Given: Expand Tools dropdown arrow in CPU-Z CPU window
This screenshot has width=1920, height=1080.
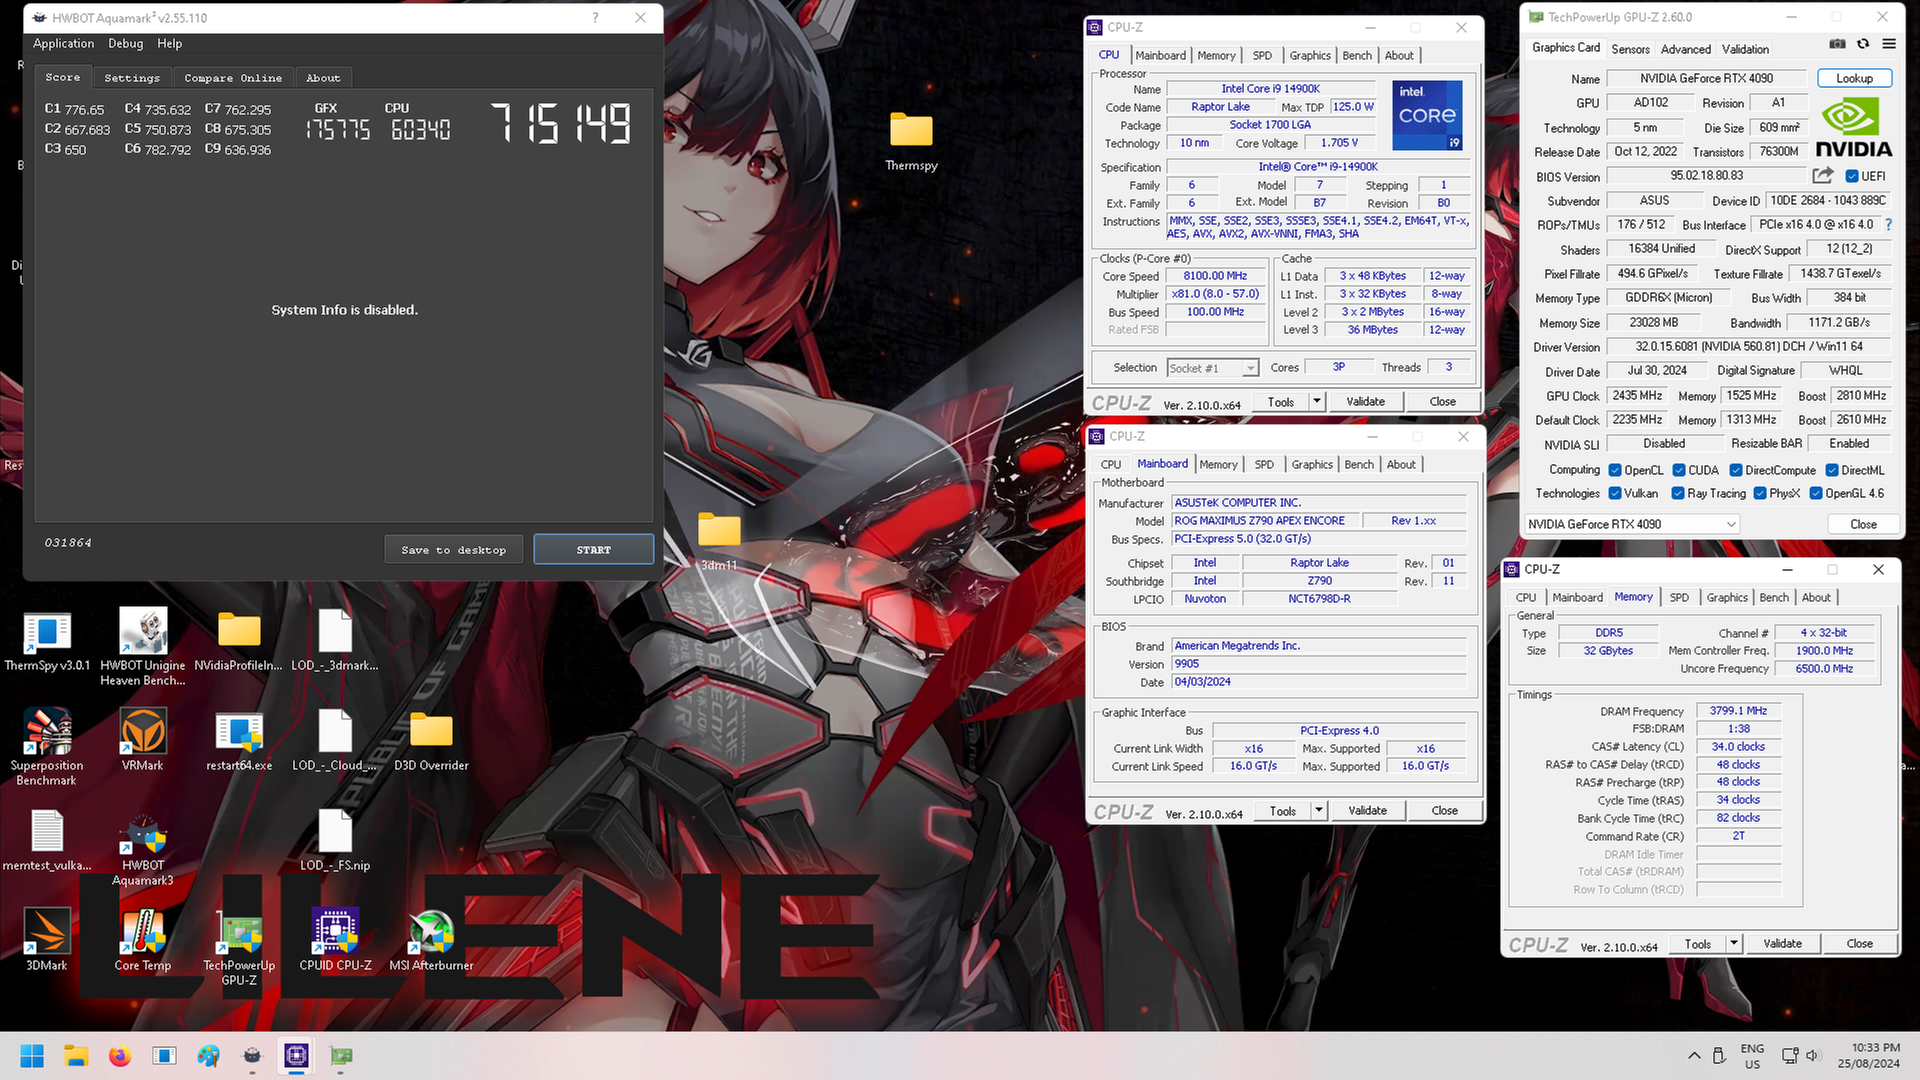Looking at the screenshot, I should 1317,401.
